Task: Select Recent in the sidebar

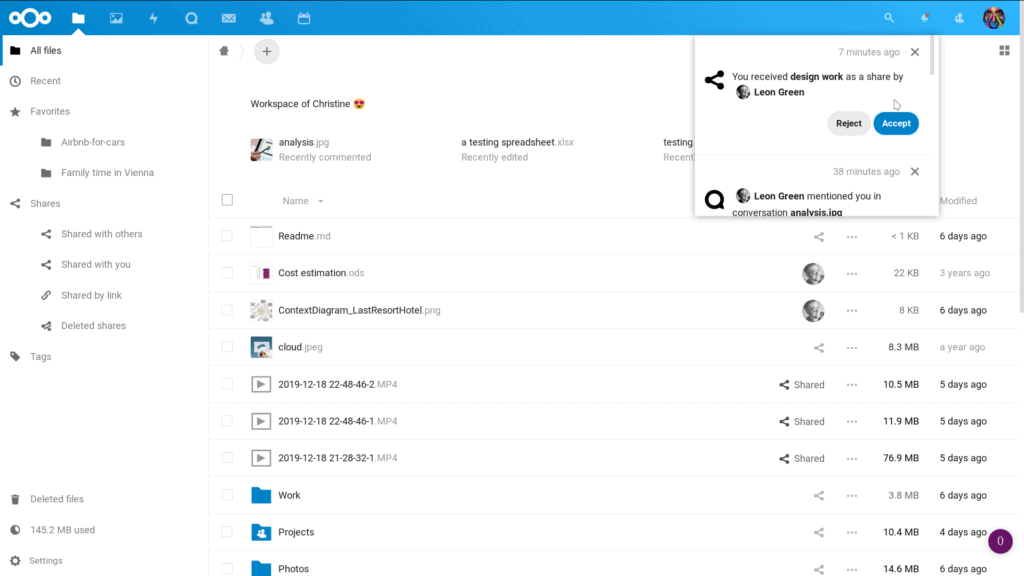Action: click(x=45, y=81)
